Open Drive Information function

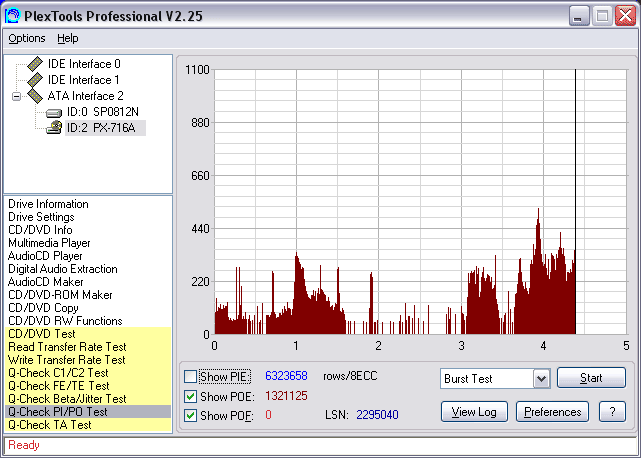(48, 204)
